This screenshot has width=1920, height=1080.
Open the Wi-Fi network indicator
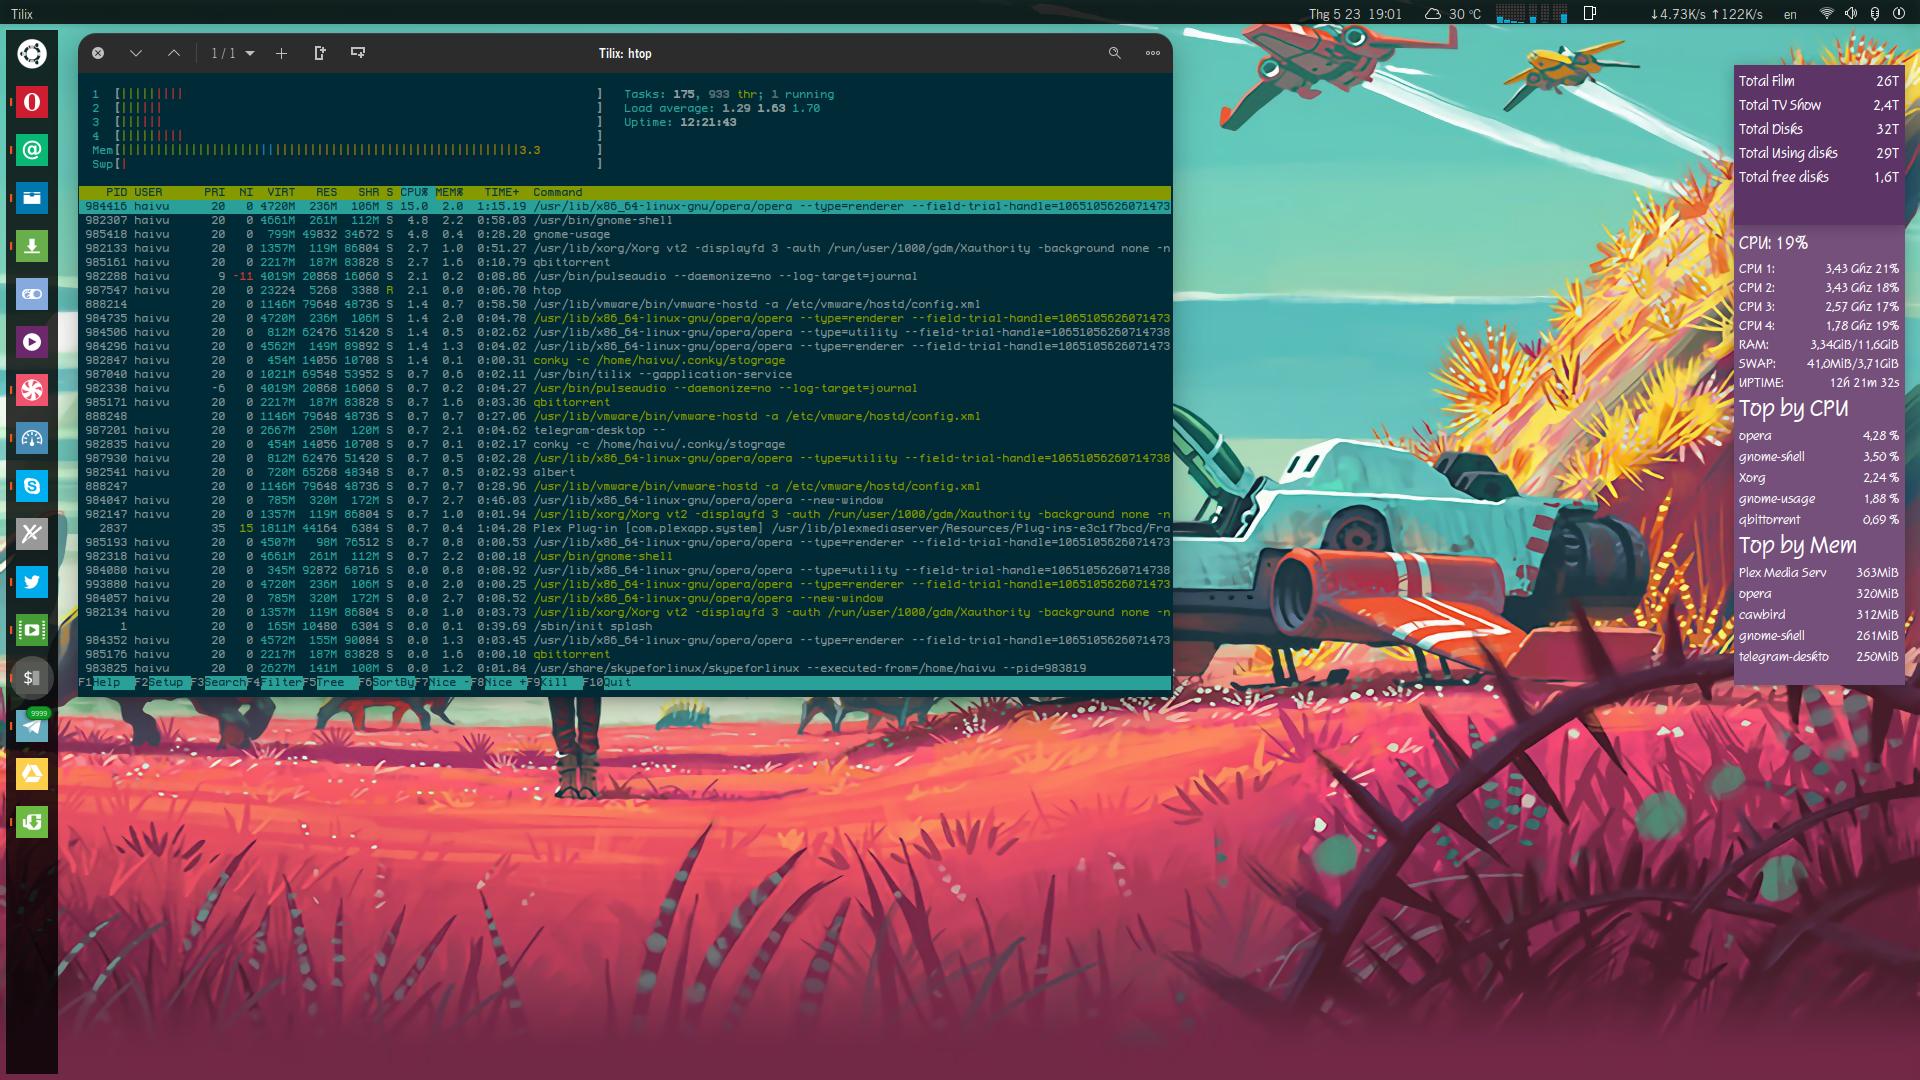pyautogui.click(x=1826, y=14)
